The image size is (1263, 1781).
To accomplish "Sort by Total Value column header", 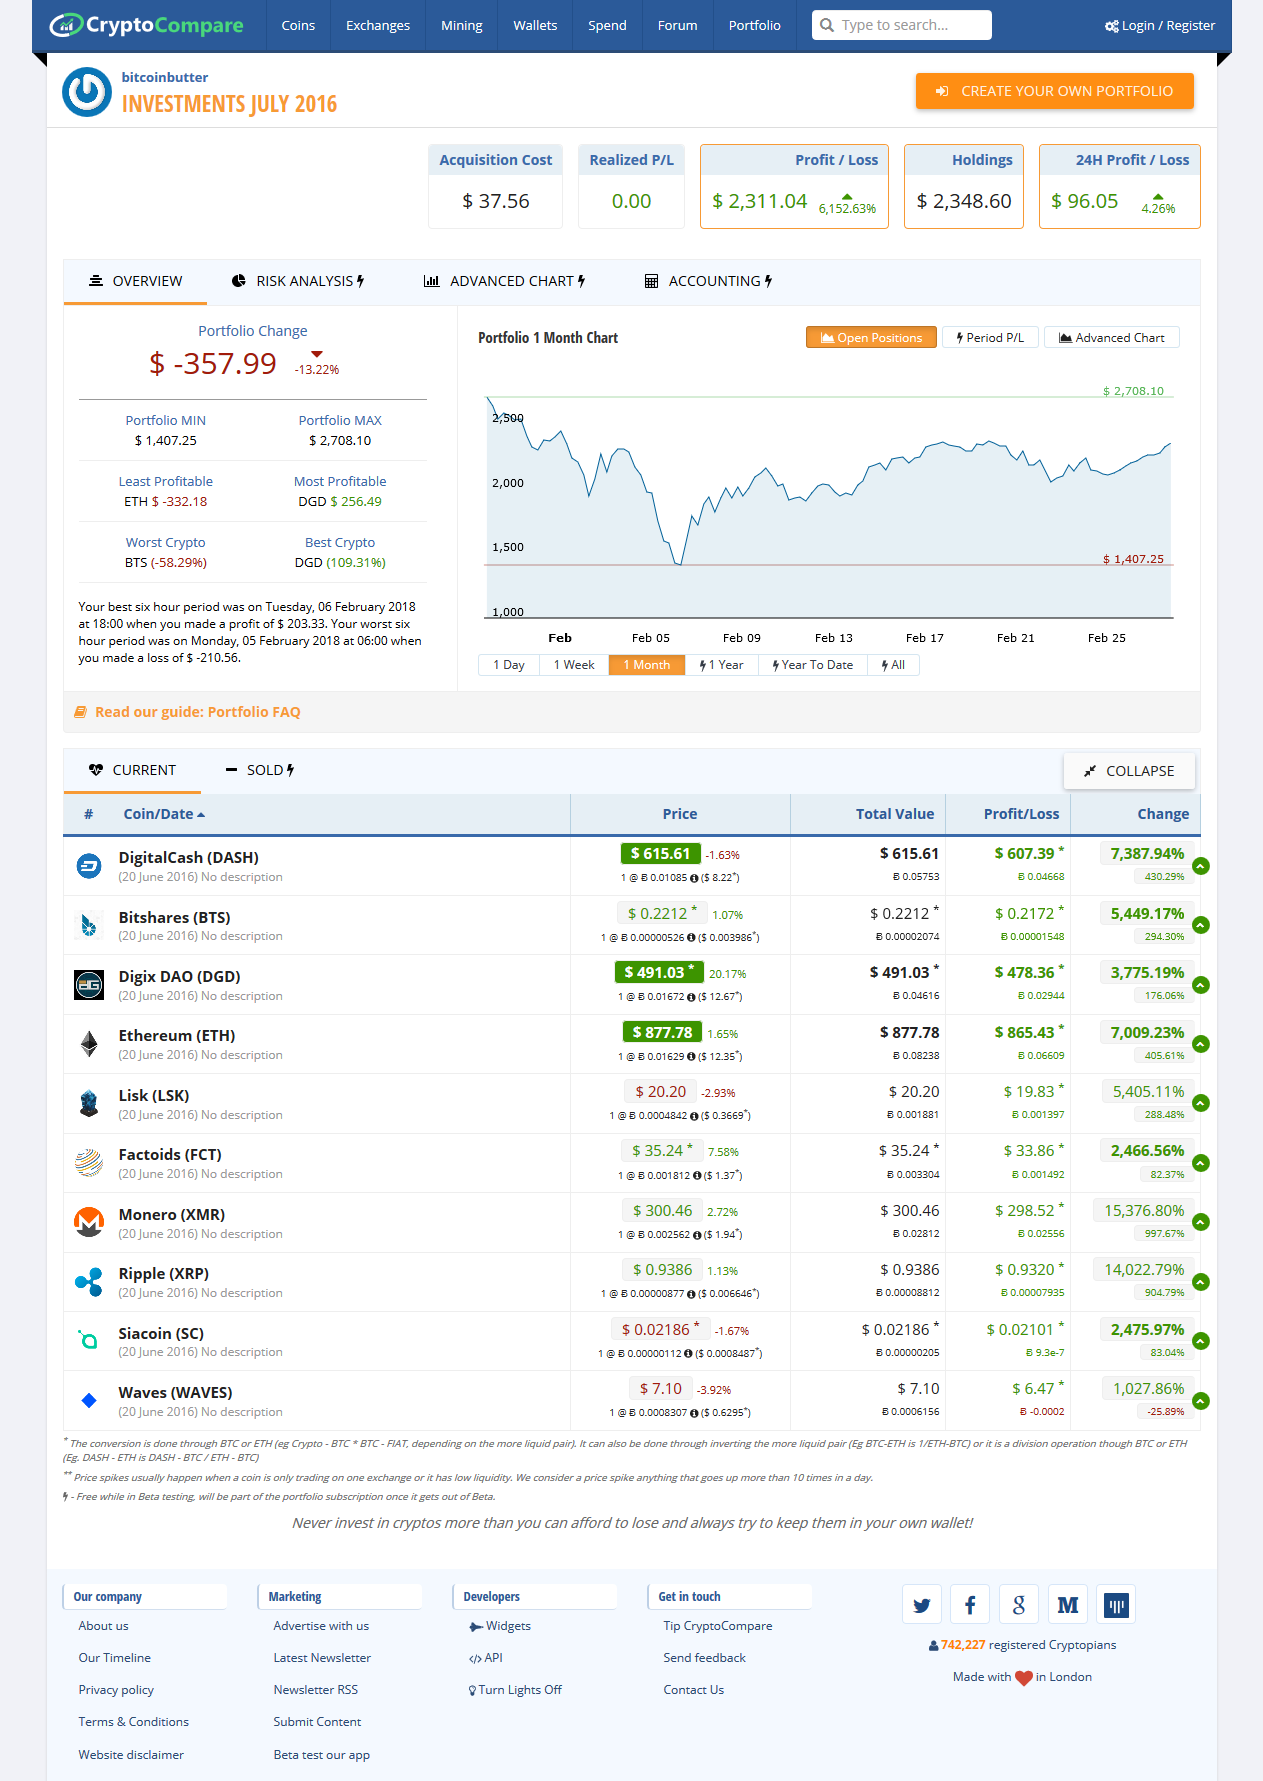I will (895, 814).
